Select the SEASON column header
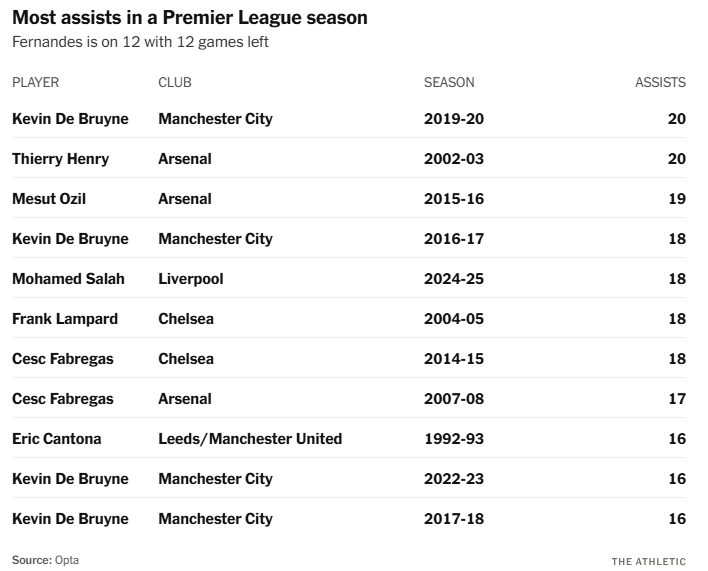Screen dimensions: 708x571 click(449, 82)
